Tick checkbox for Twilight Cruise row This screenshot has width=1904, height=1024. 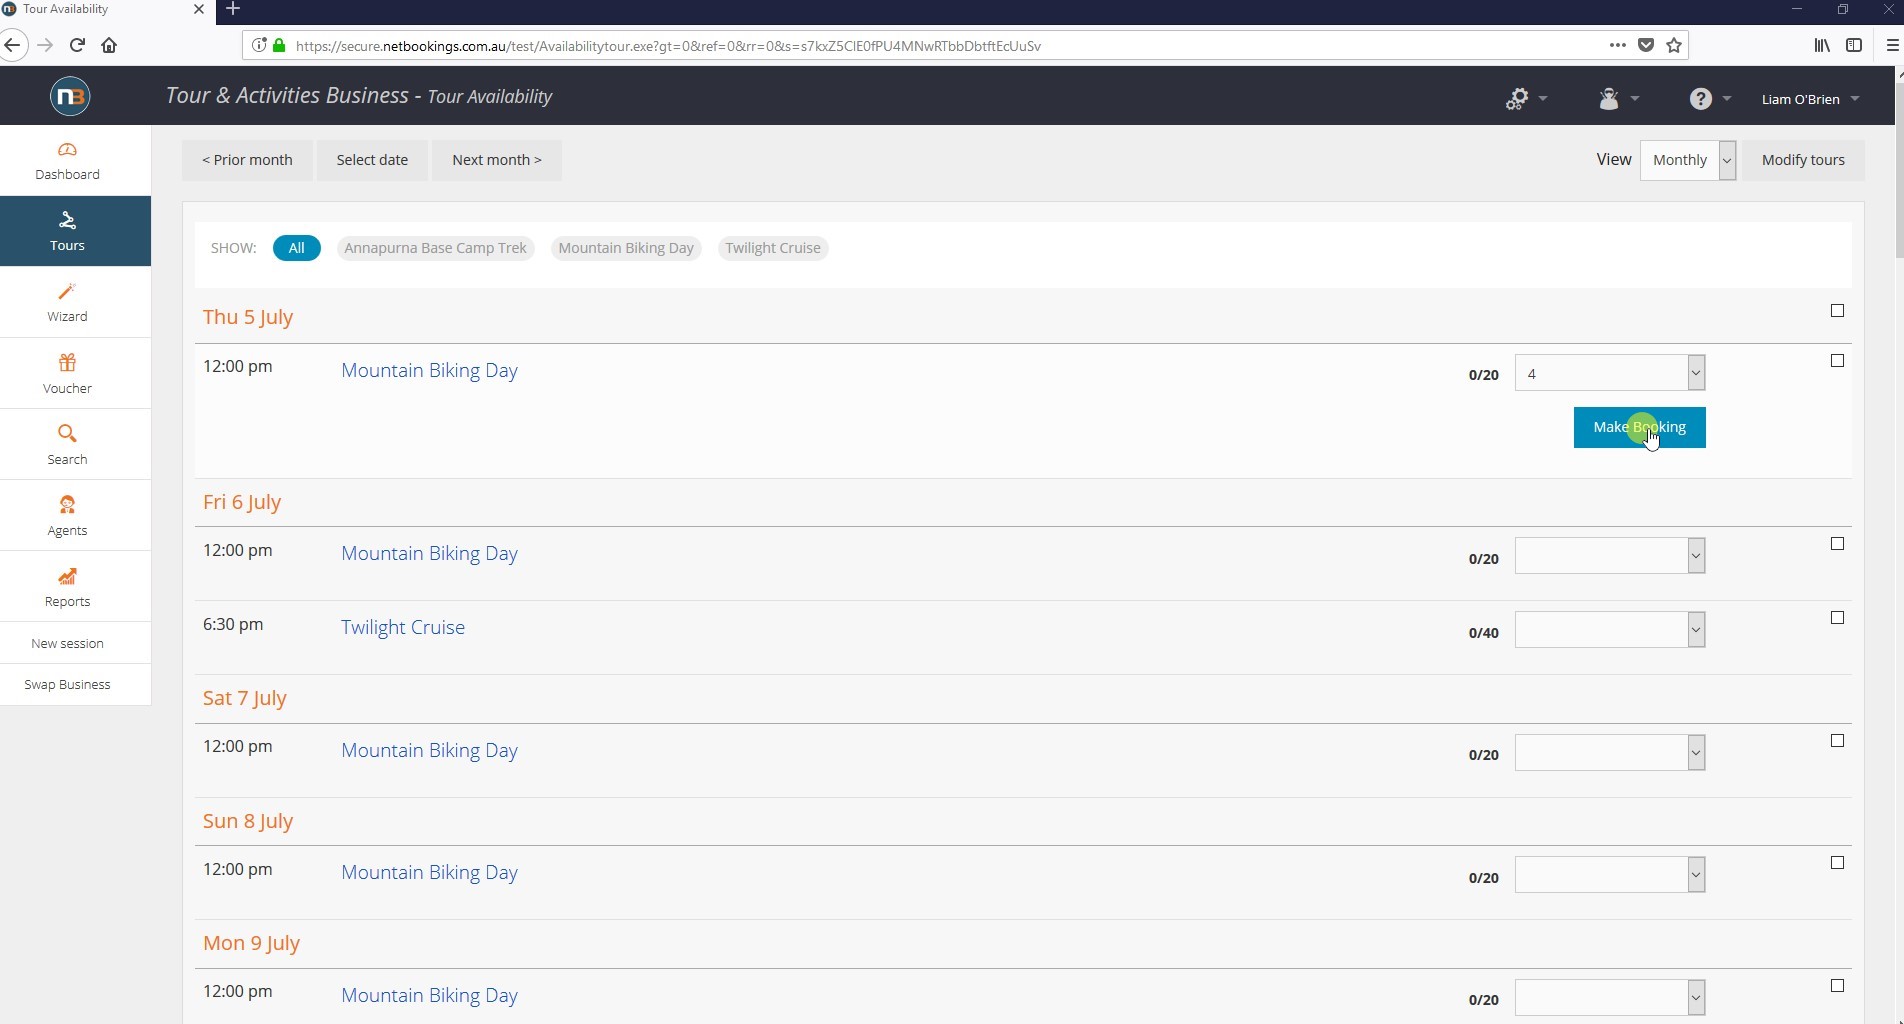tap(1837, 618)
